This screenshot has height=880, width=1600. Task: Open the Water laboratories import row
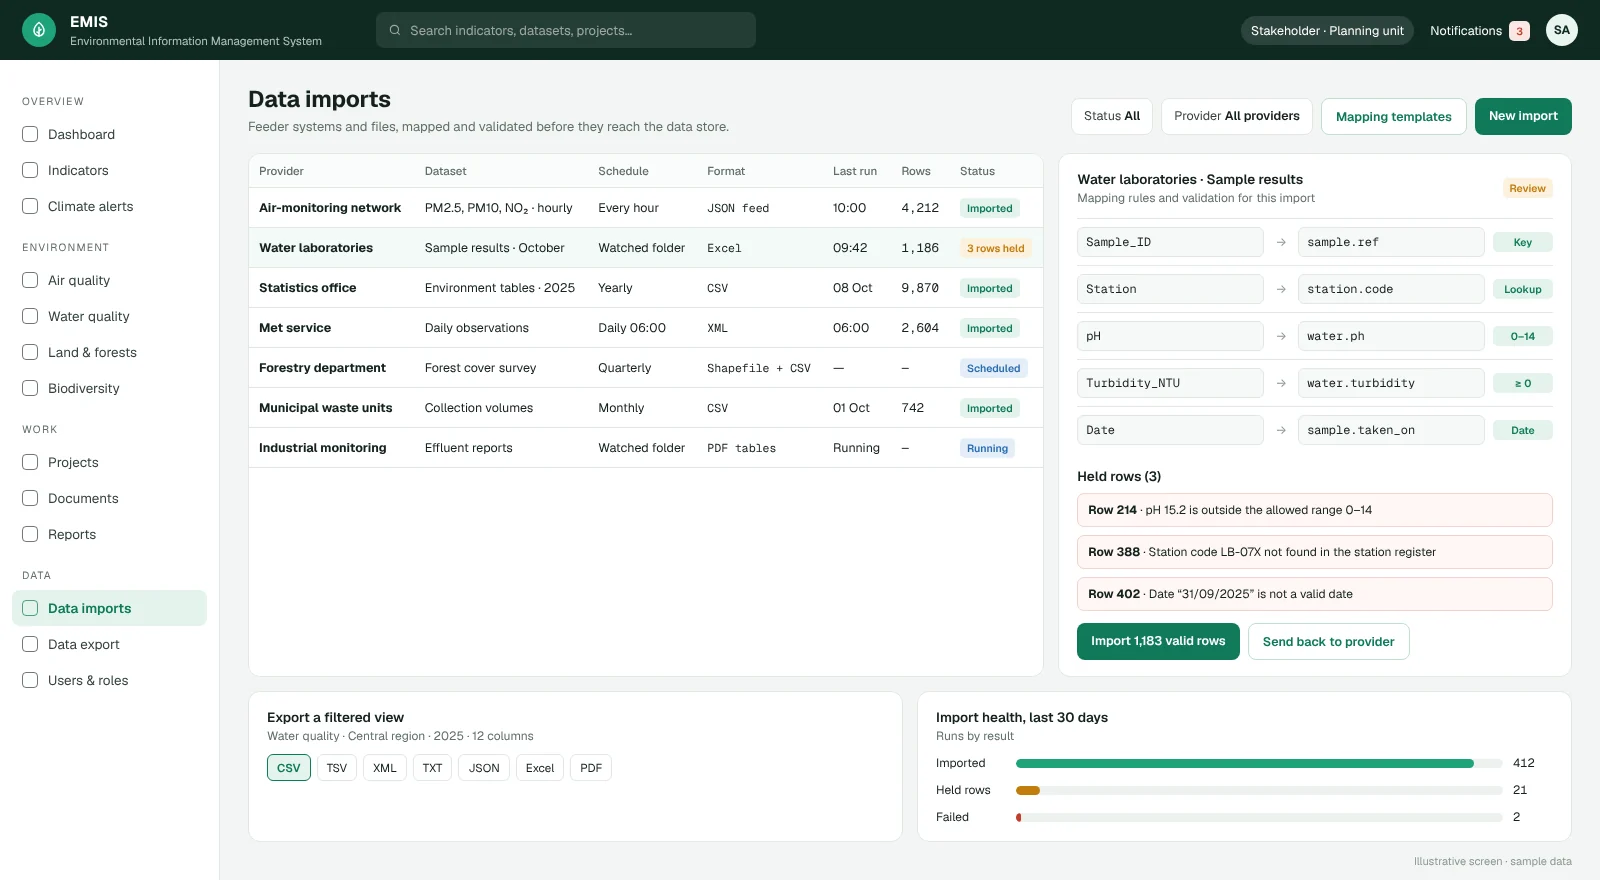click(x=646, y=248)
